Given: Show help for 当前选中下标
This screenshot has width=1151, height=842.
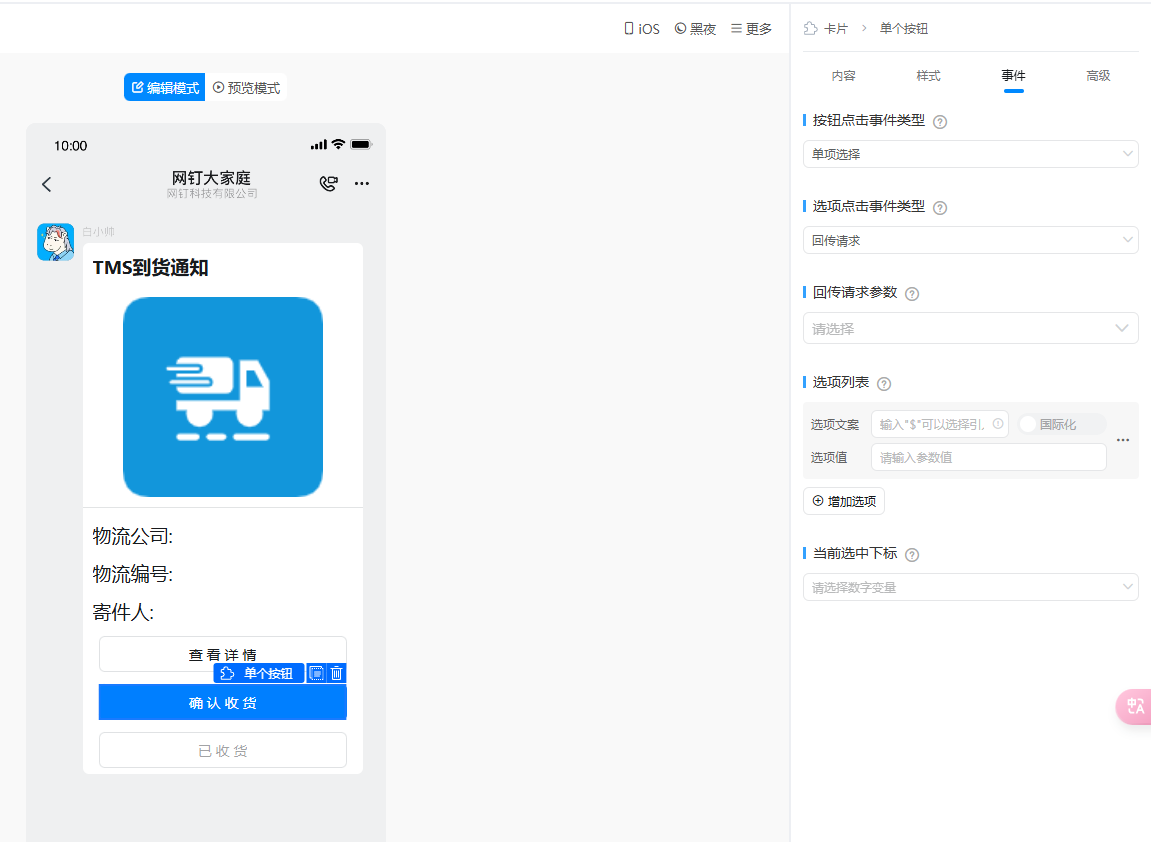Looking at the screenshot, I should point(912,555).
